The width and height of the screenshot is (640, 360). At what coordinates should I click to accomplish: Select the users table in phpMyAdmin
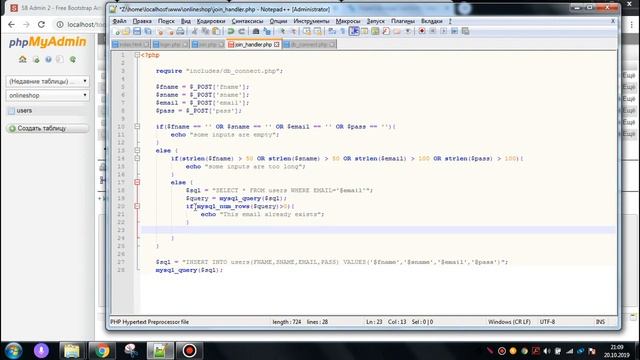[24, 111]
